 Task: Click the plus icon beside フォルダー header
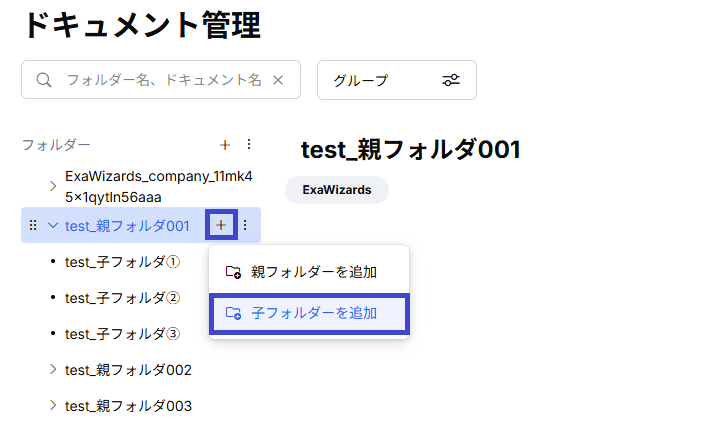225,145
